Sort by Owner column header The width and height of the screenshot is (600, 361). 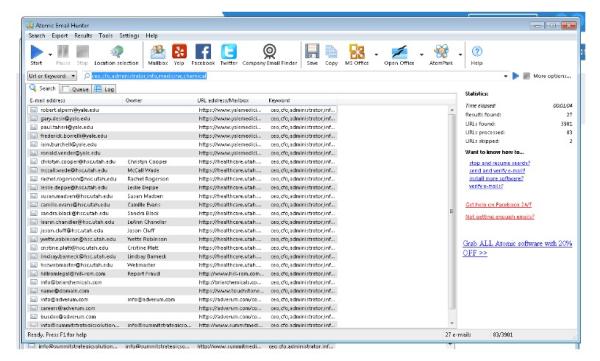160,100
